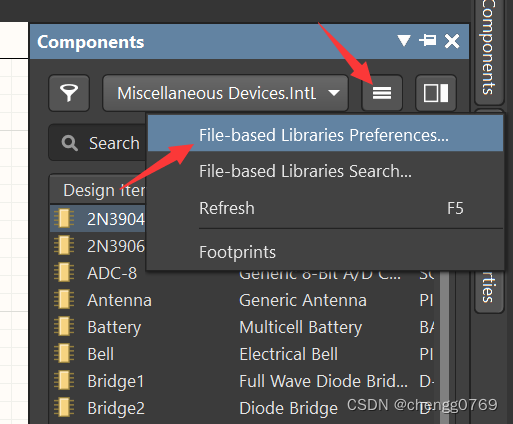Open the hamburger menu button
Screen dimensions: 513x424
[x=382, y=93]
